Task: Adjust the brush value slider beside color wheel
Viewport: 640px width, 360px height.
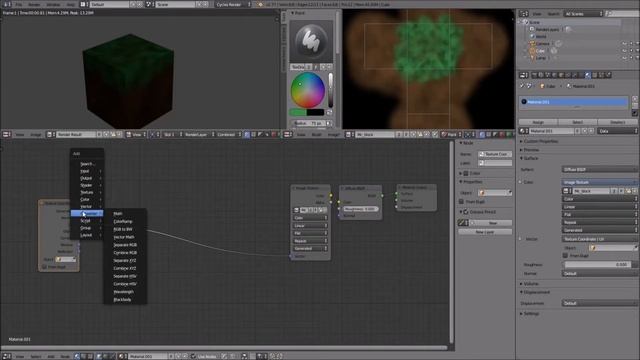Action: tap(330, 90)
